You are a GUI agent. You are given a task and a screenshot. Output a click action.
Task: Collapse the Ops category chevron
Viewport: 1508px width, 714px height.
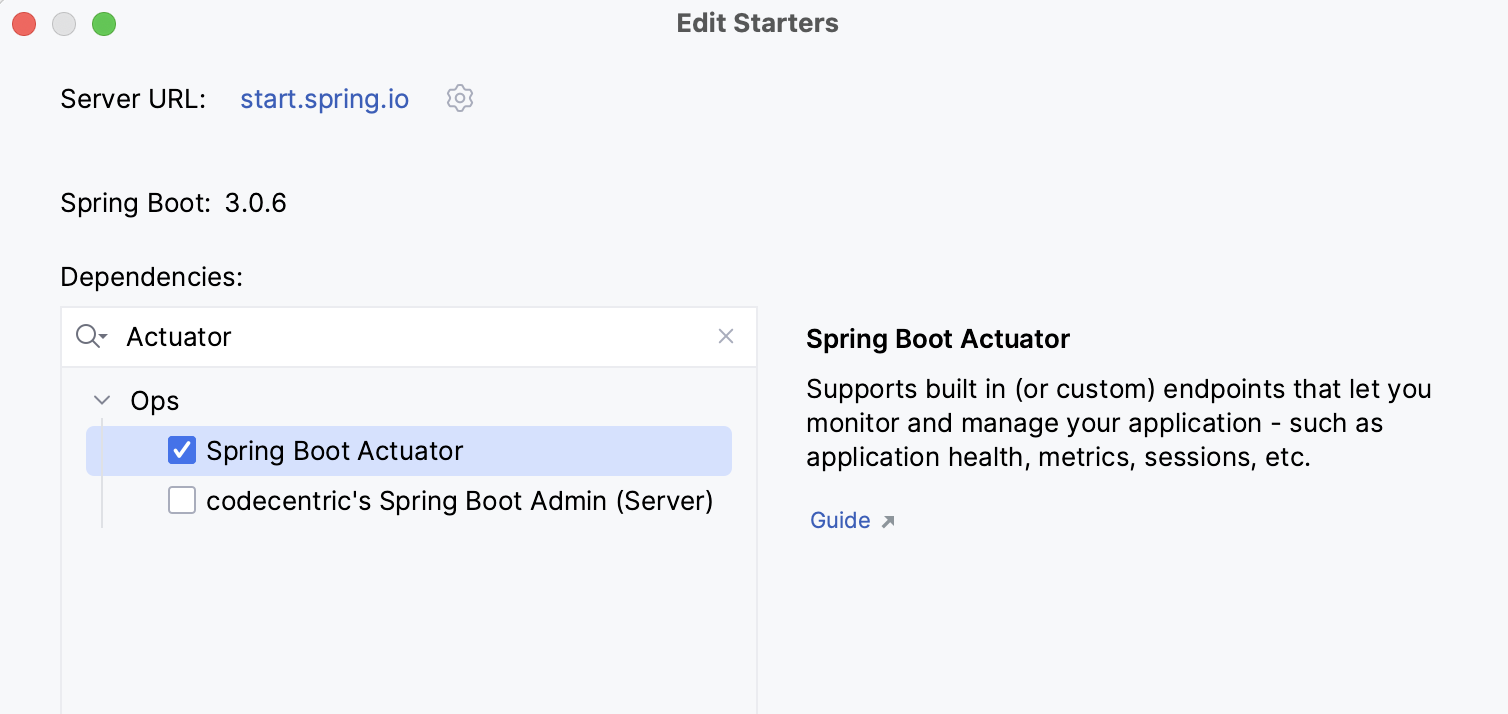(102, 400)
